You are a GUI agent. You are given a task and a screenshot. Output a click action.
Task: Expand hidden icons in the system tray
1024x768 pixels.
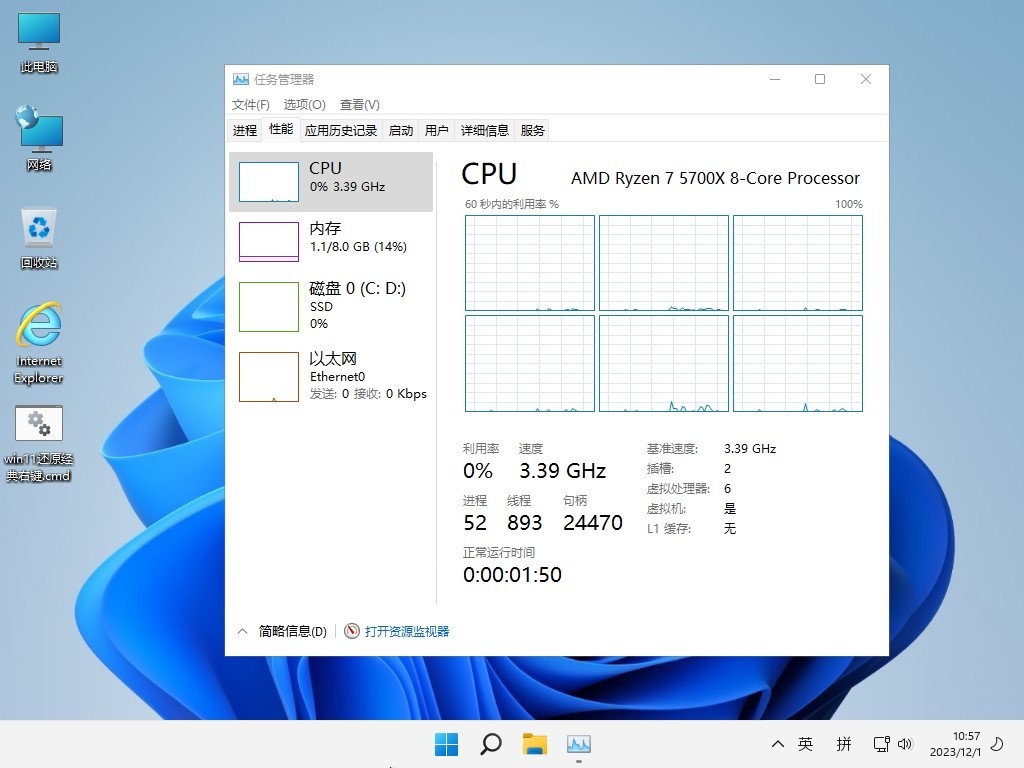(777, 744)
